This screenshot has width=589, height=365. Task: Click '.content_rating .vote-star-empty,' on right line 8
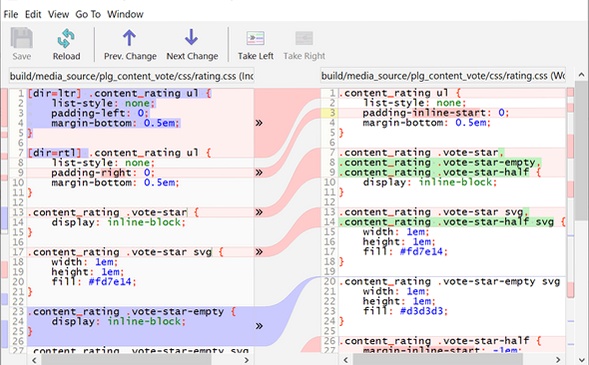[x=440, y=163]
